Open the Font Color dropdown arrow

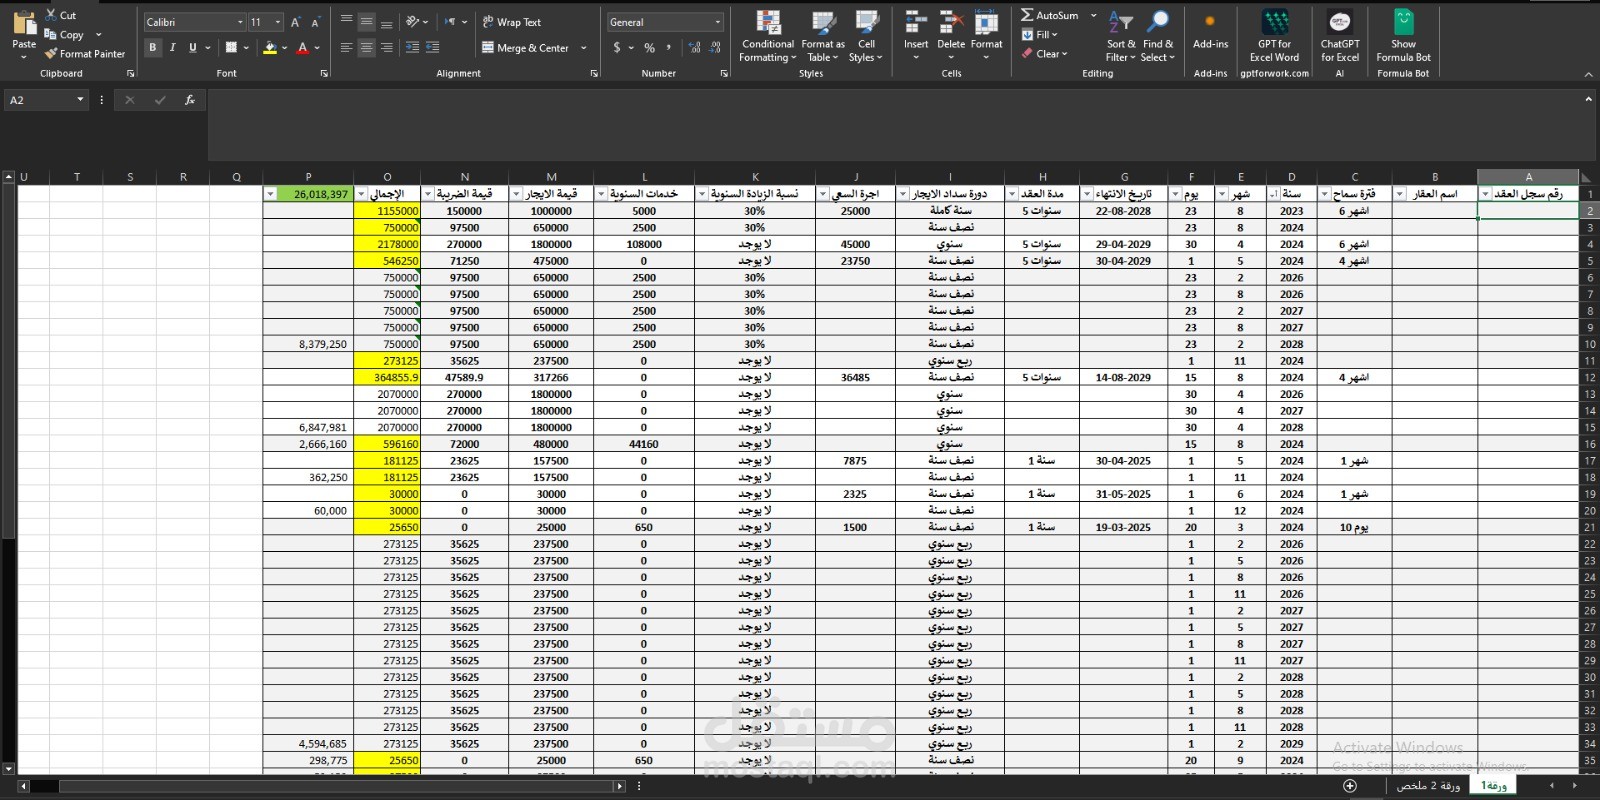pos(317,47)
